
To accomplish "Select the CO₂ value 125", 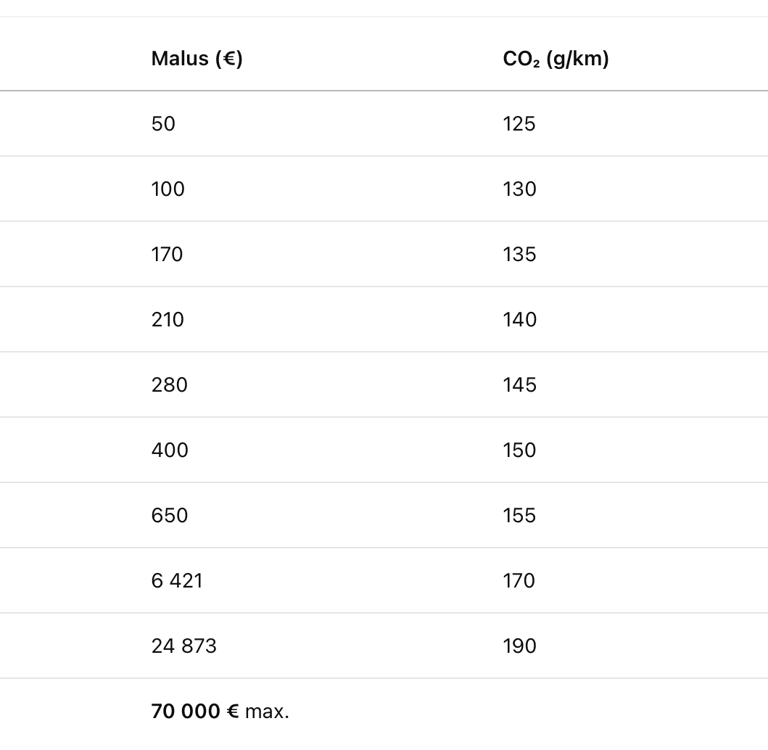I will point(519,124).
